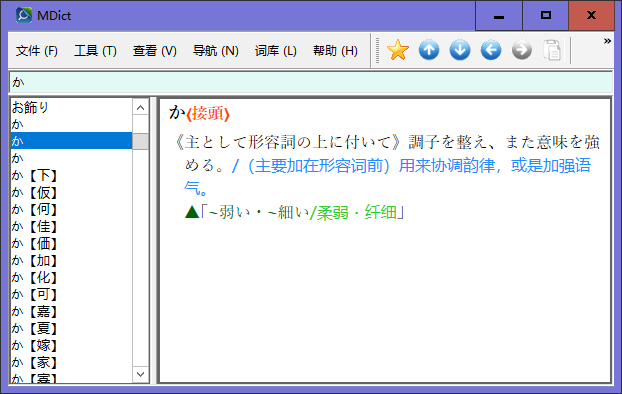The height and width of the screenshot is (394, 622).
Task: Click the MDict app icon in title bar
Action: (x=24, y=15)
